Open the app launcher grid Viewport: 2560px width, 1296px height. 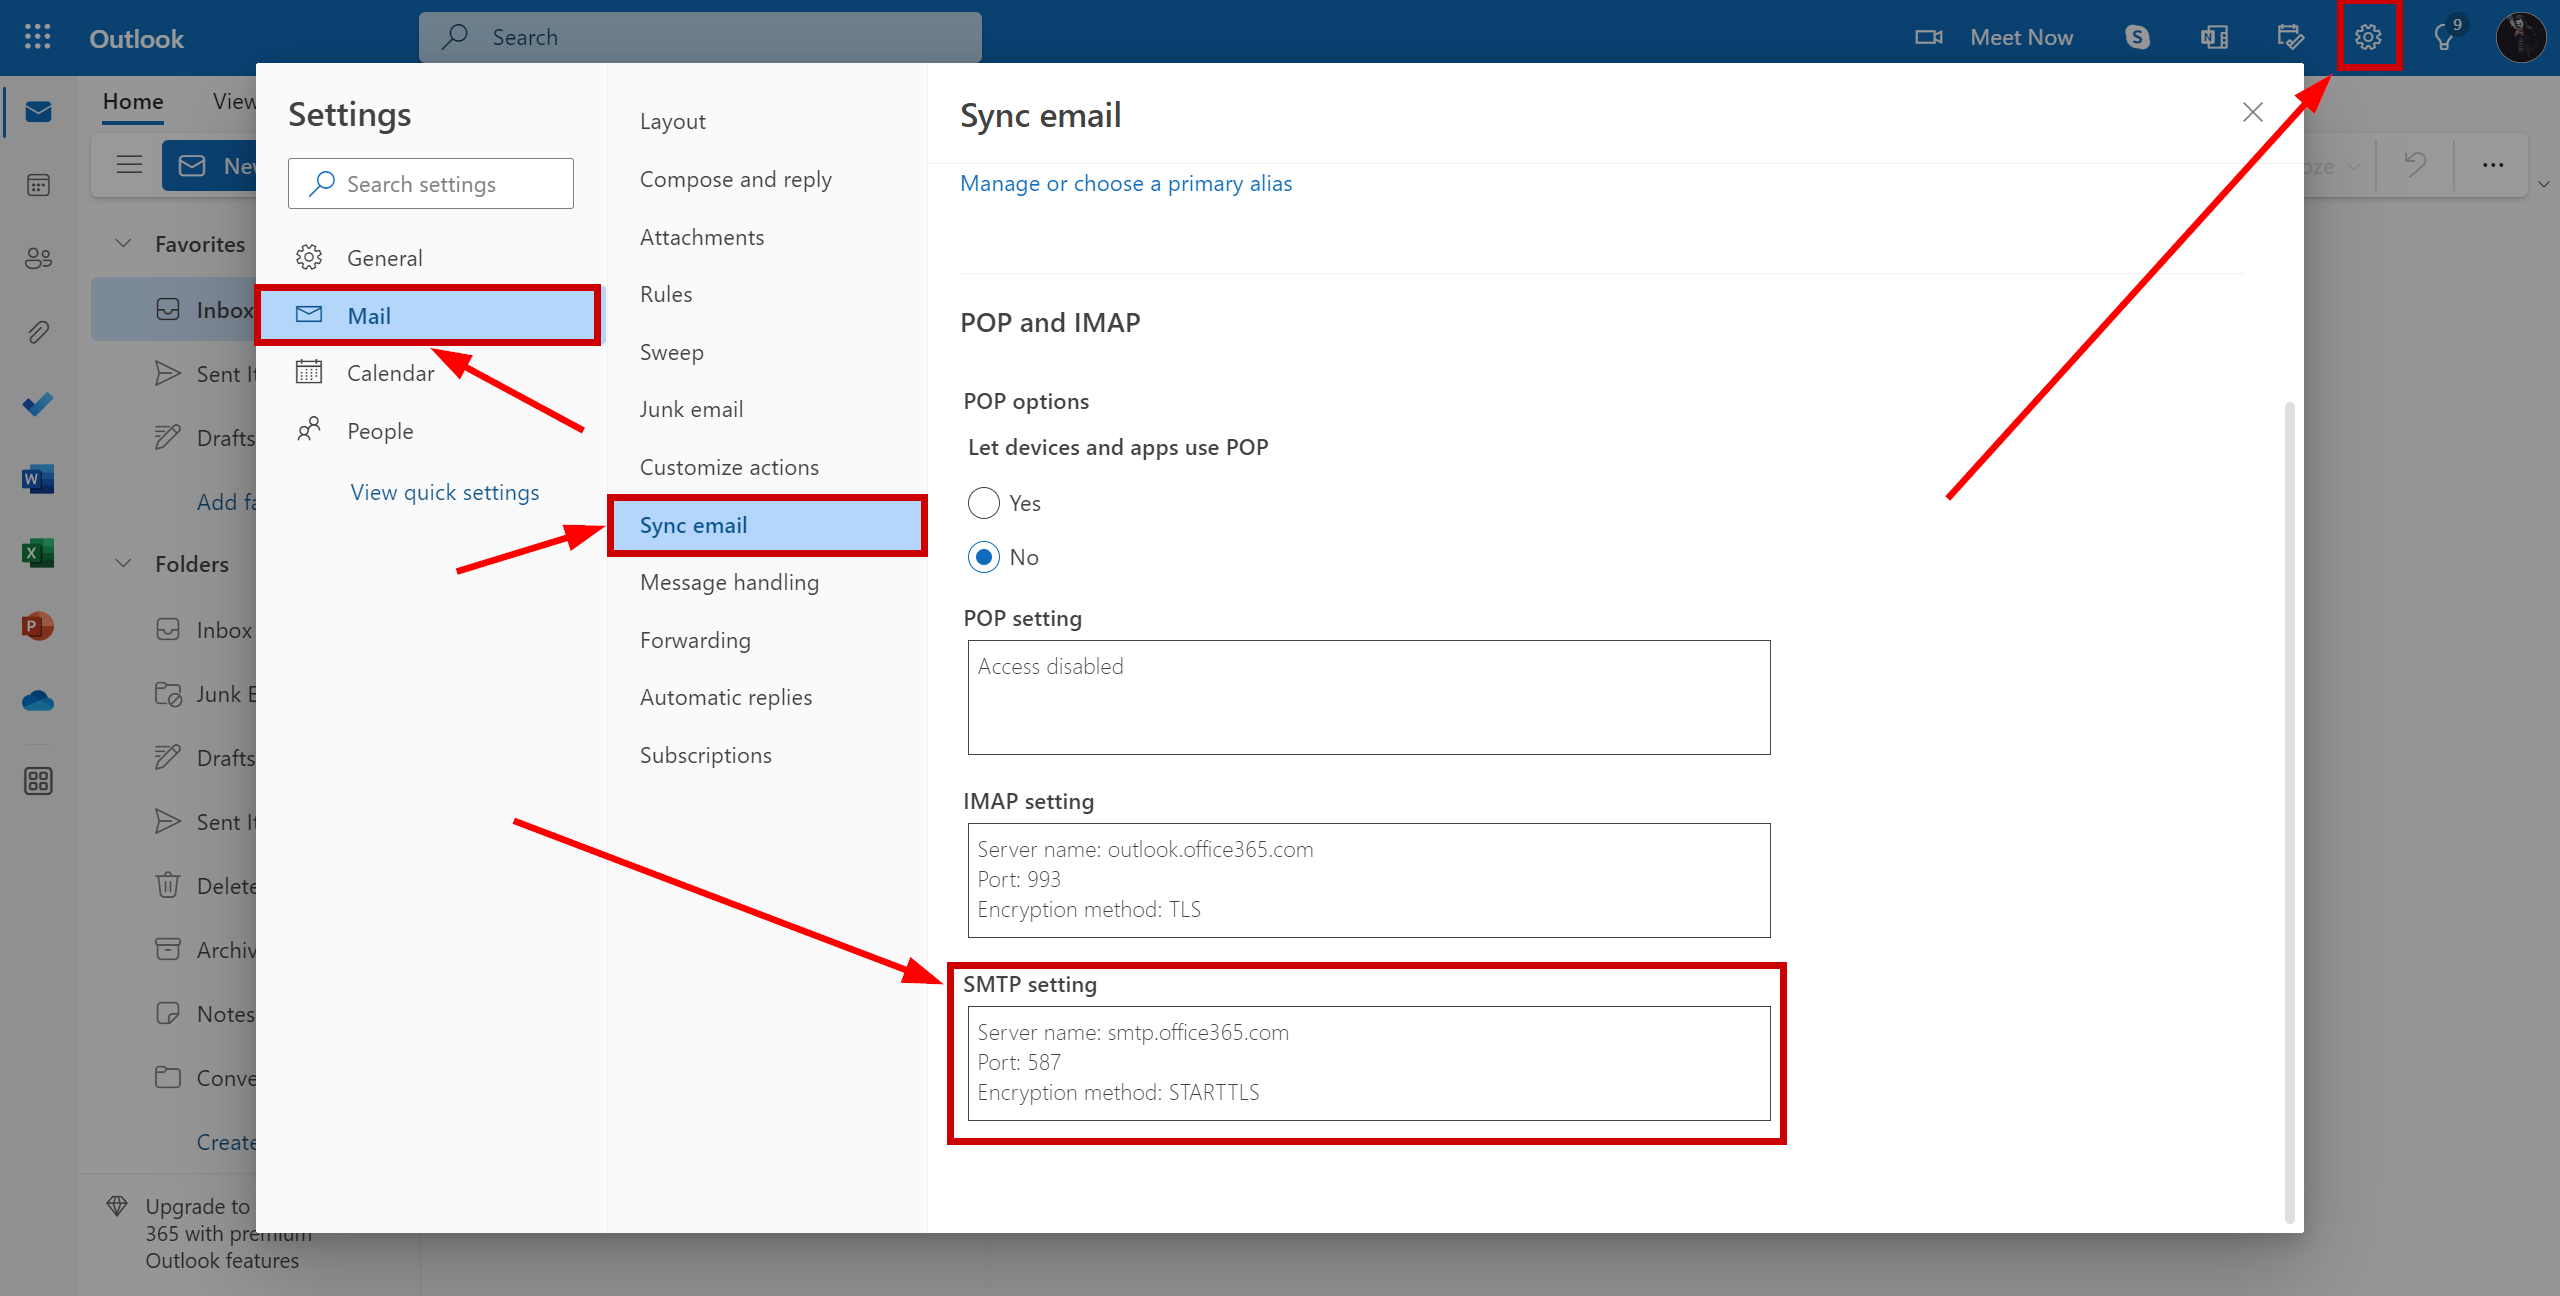(x=37, y=37)
